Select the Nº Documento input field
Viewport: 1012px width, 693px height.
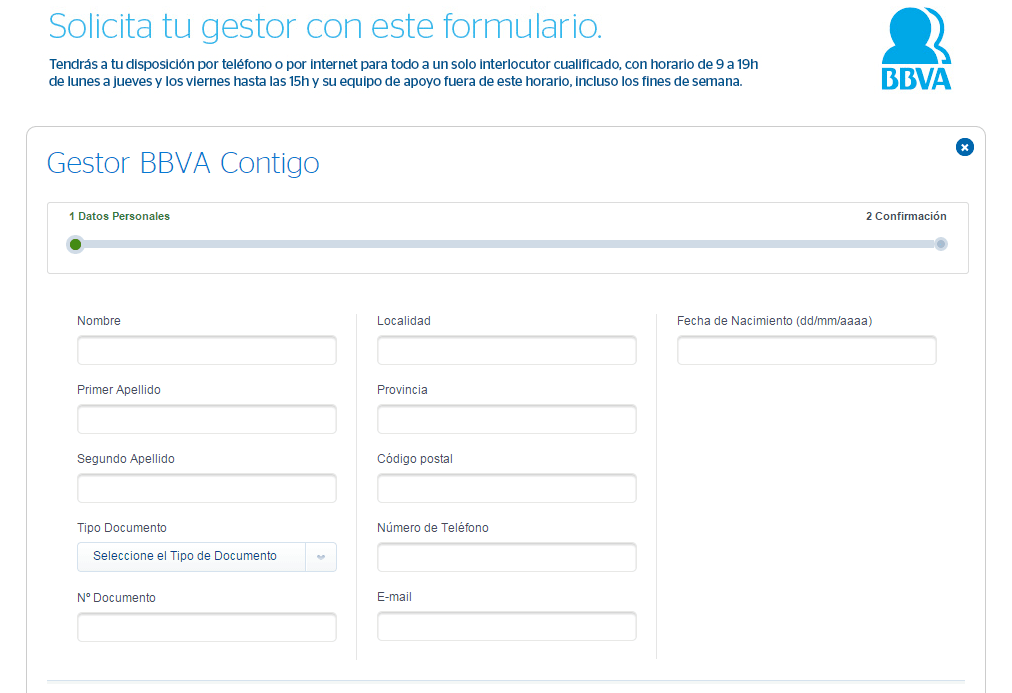pos(207,627)
